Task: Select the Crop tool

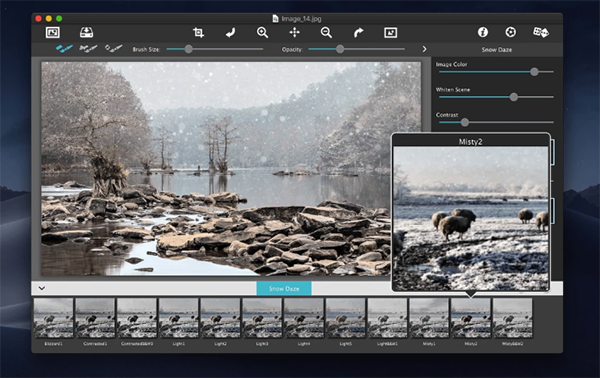Action: 198,33
